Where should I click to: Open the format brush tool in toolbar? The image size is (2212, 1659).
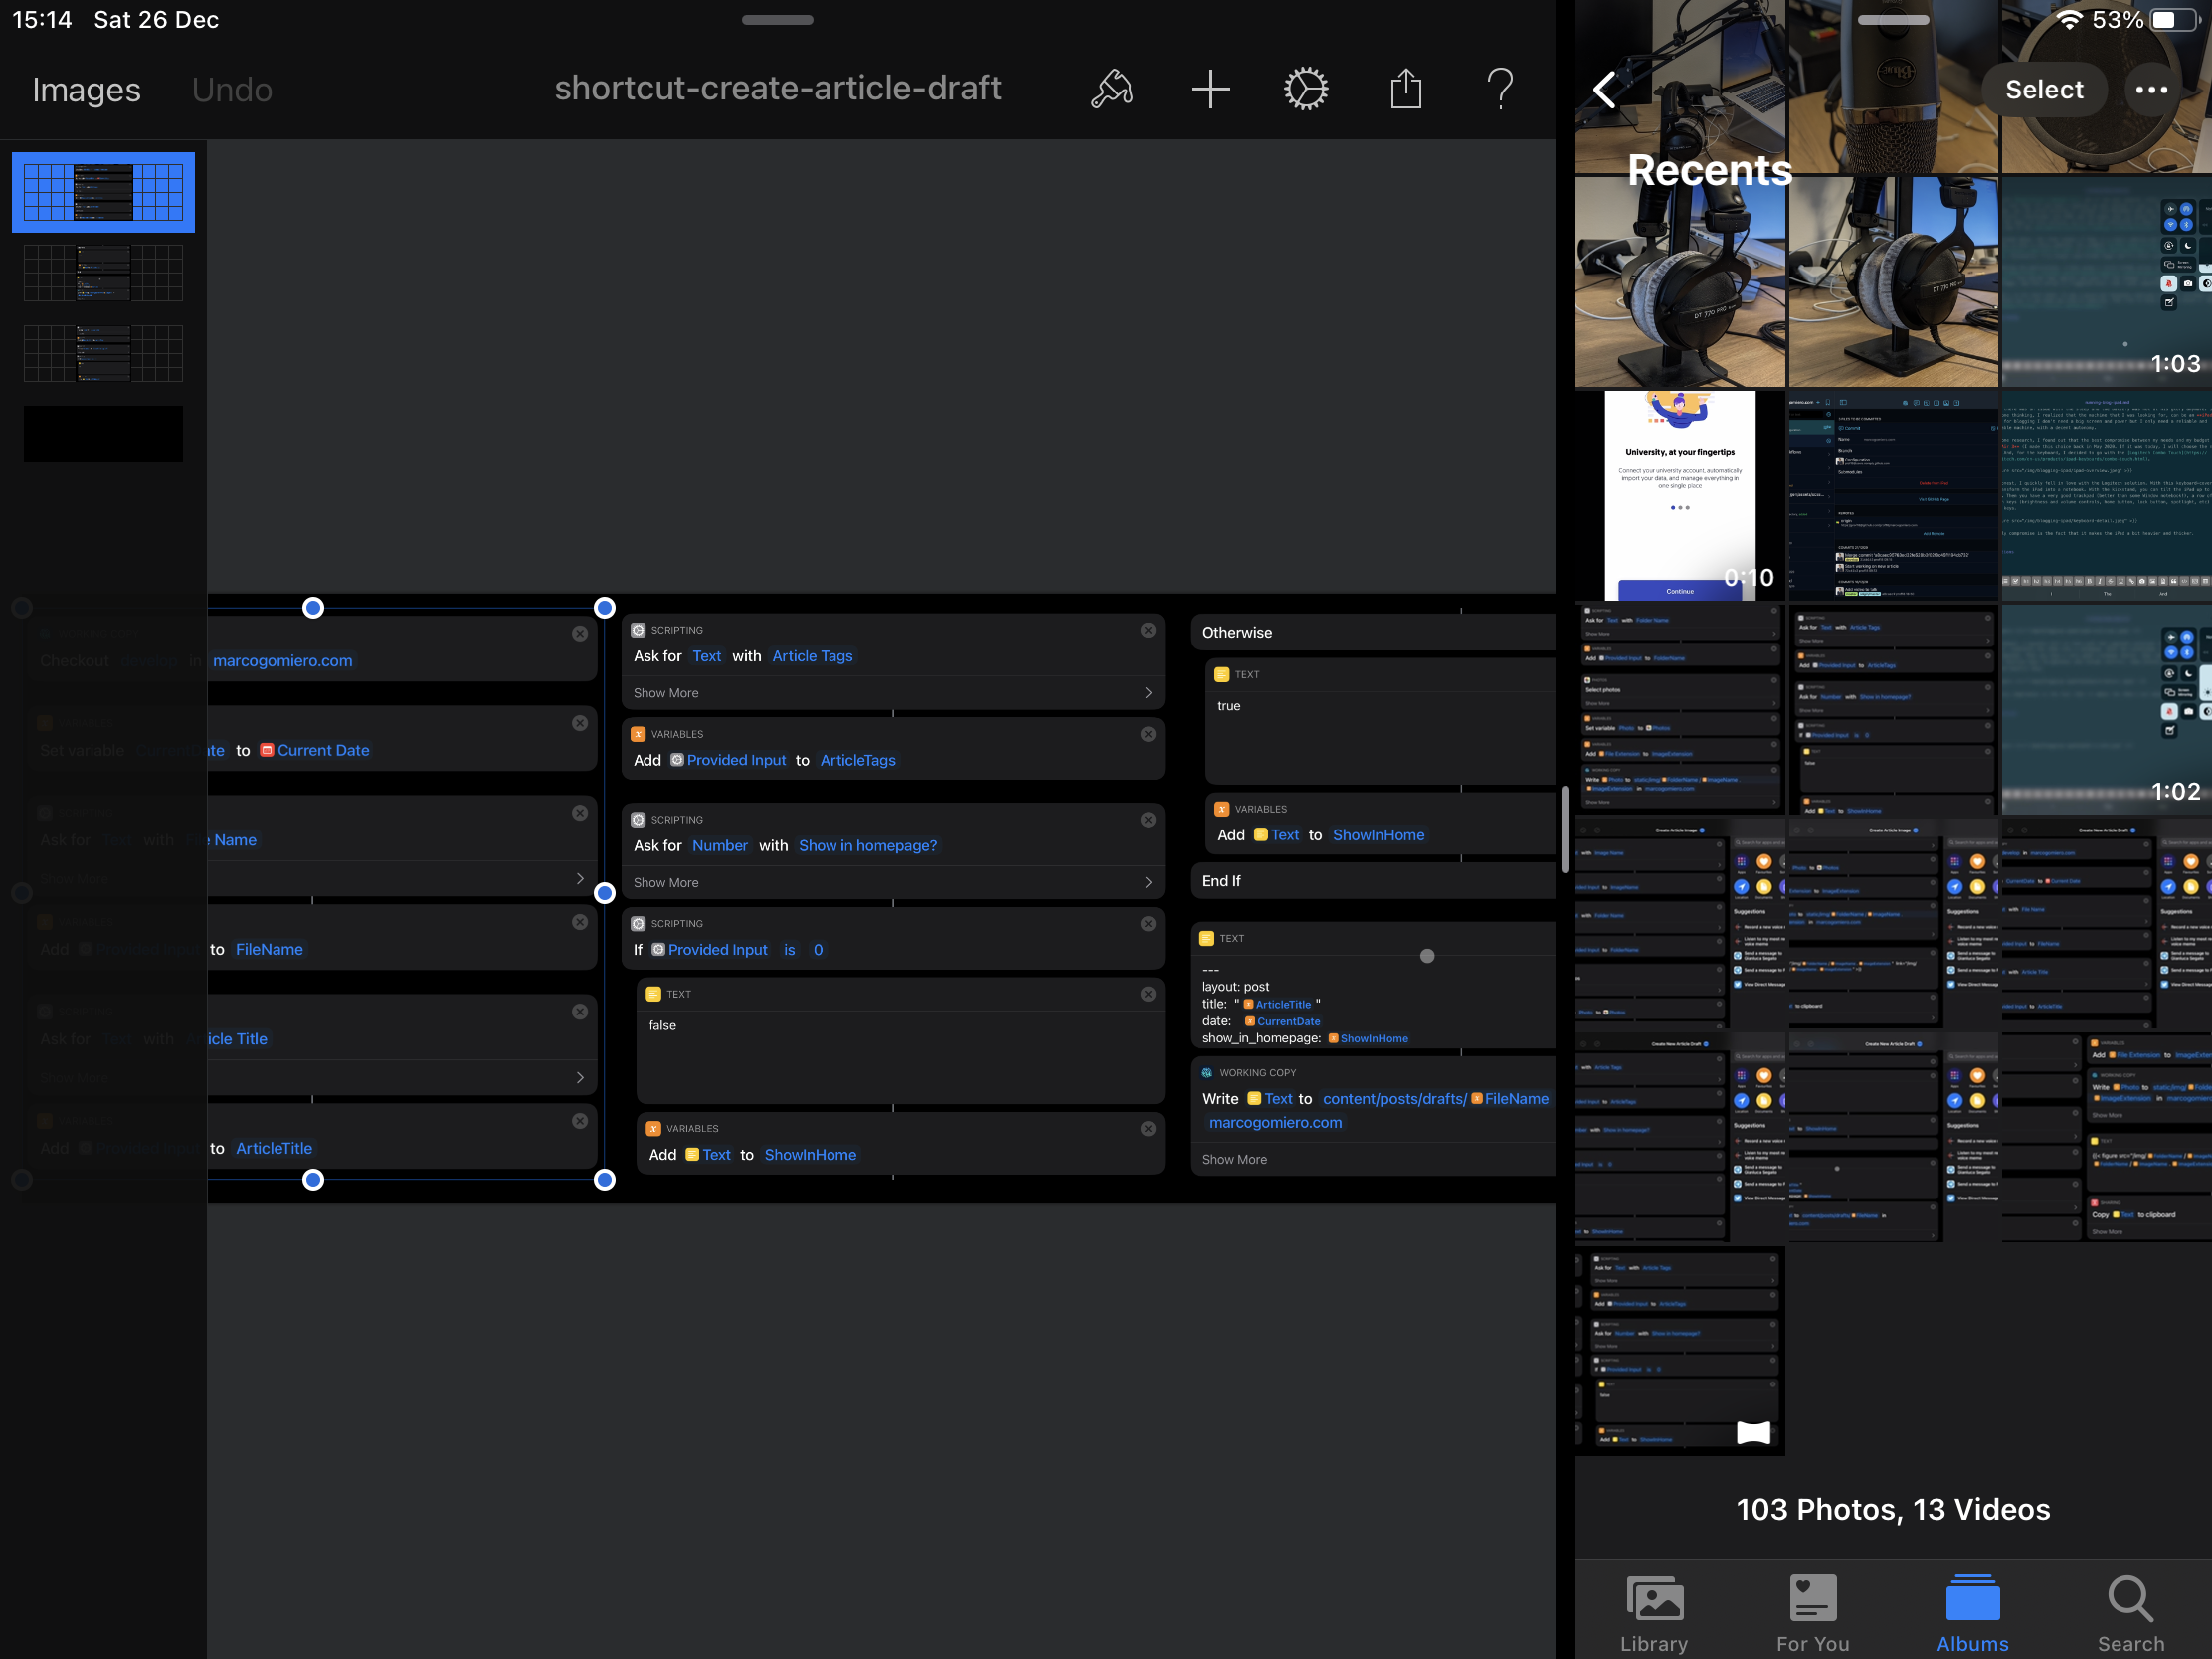click(x=1111, y=89)
